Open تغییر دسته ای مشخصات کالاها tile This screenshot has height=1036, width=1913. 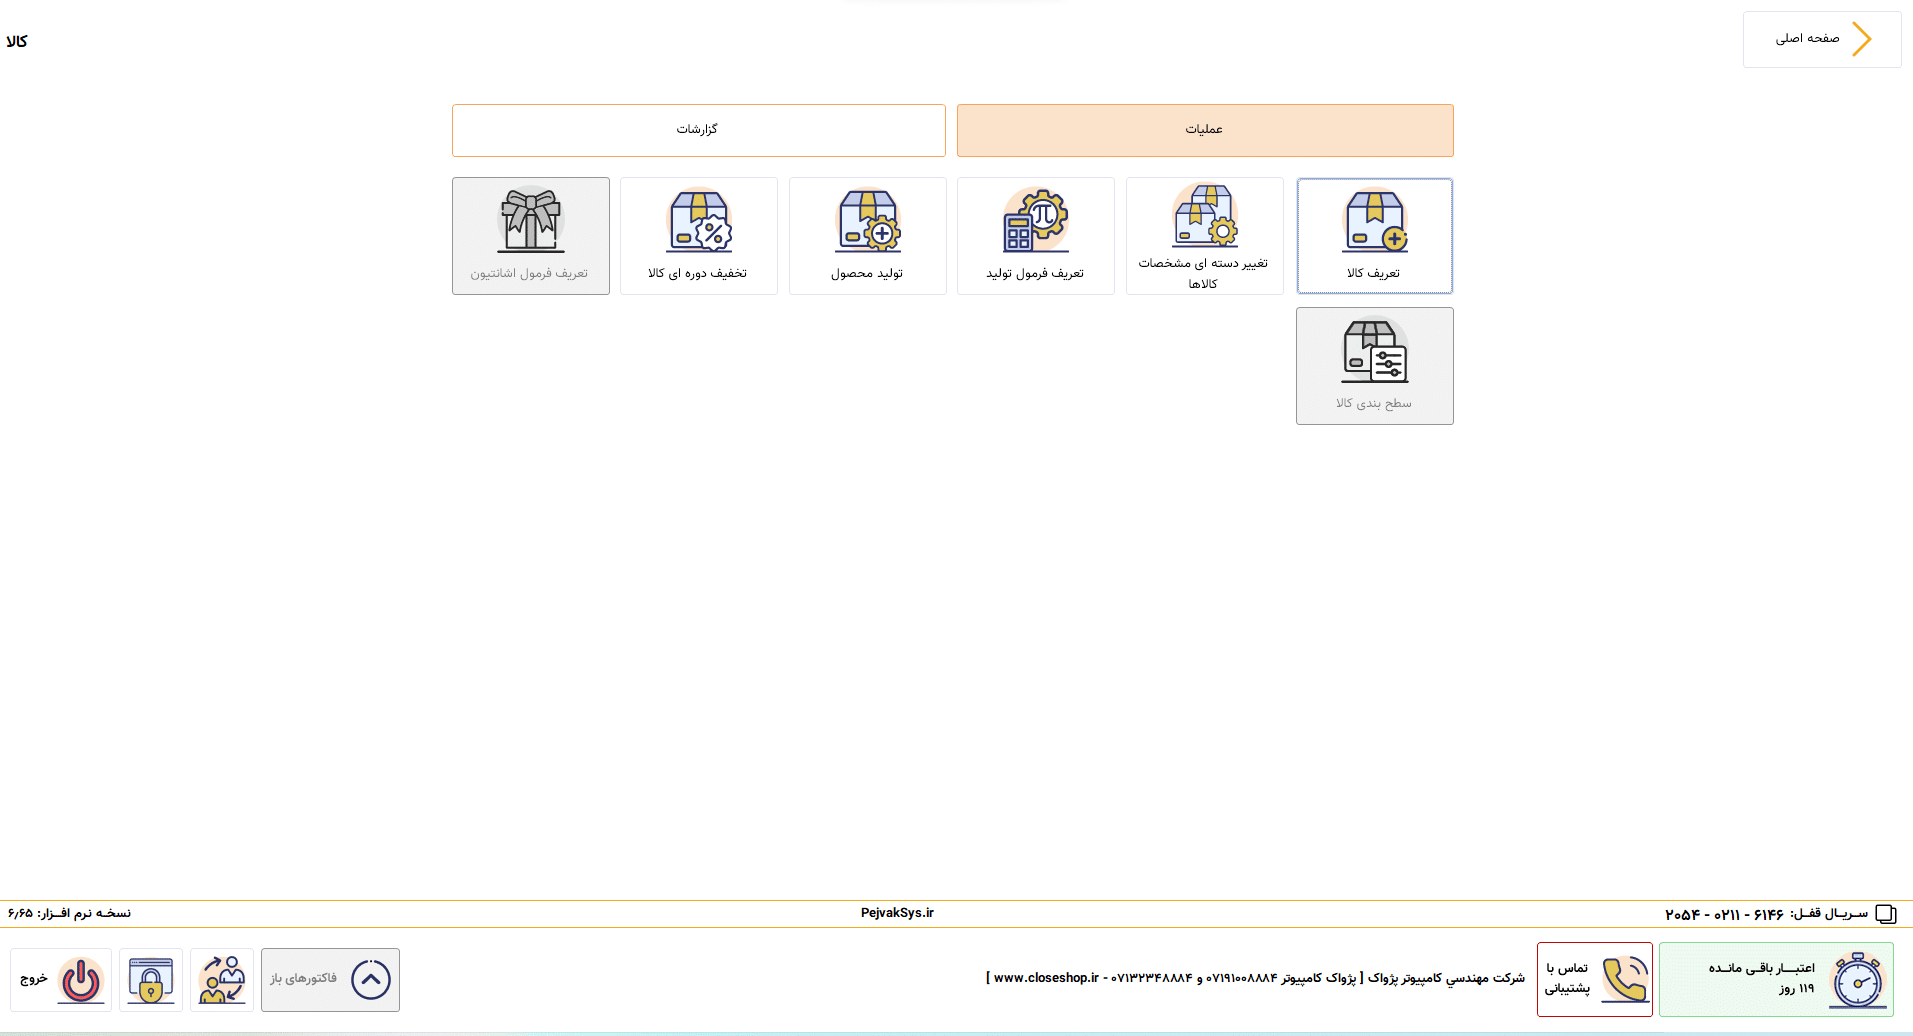1204,236
